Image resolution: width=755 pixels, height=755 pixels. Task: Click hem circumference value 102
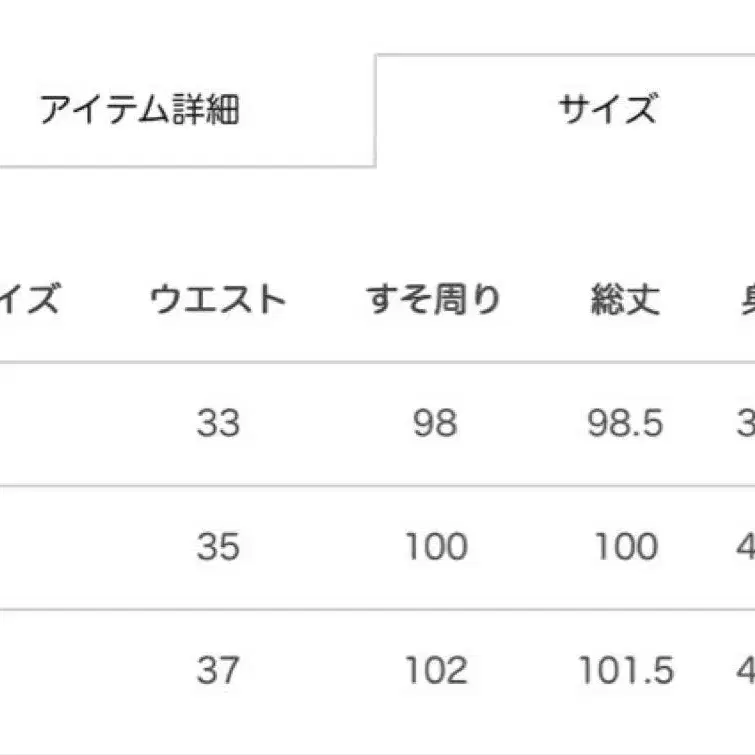[436, 670]
